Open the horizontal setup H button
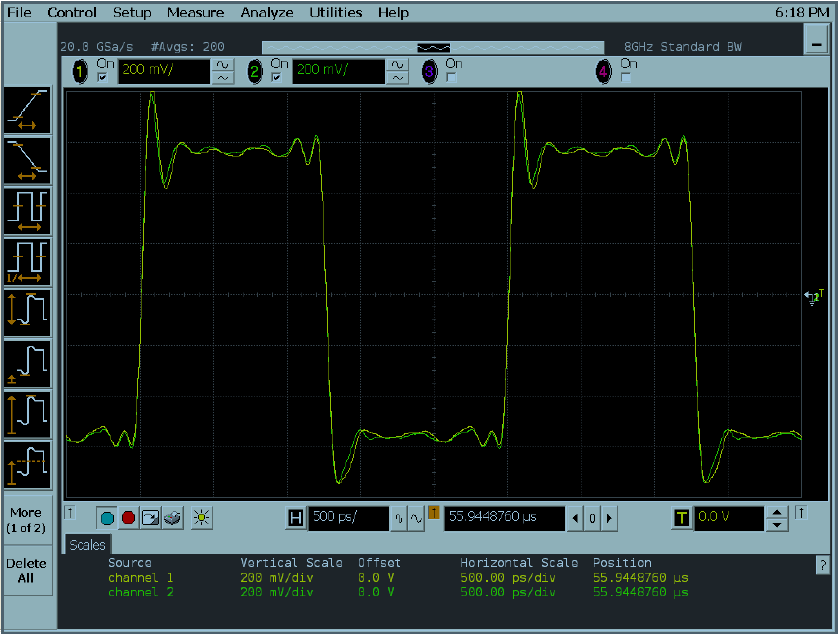 [x=295, y=518]
